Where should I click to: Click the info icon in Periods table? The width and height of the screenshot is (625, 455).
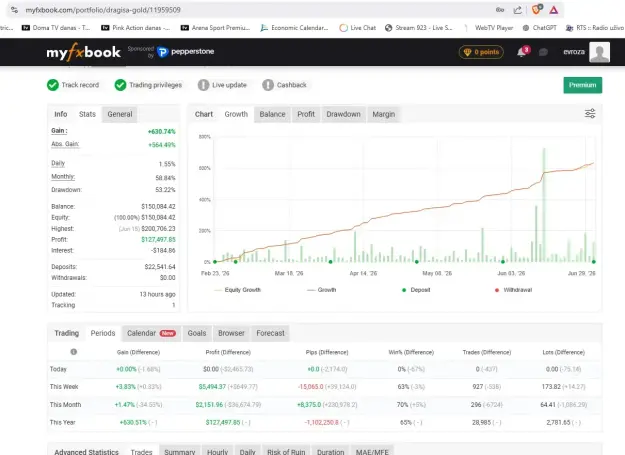click(x=73, y=352)
